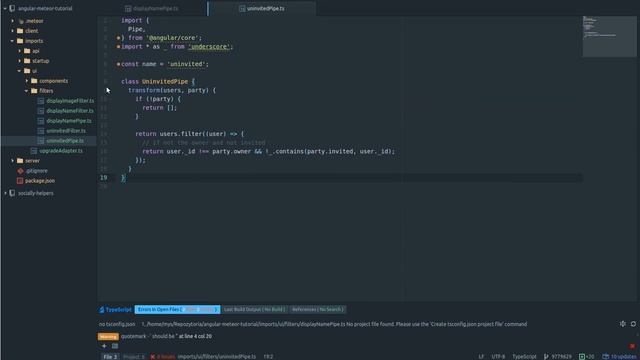Click the linter dot on line 4
This screenshot has height=360, width=640.
point(118,47)
